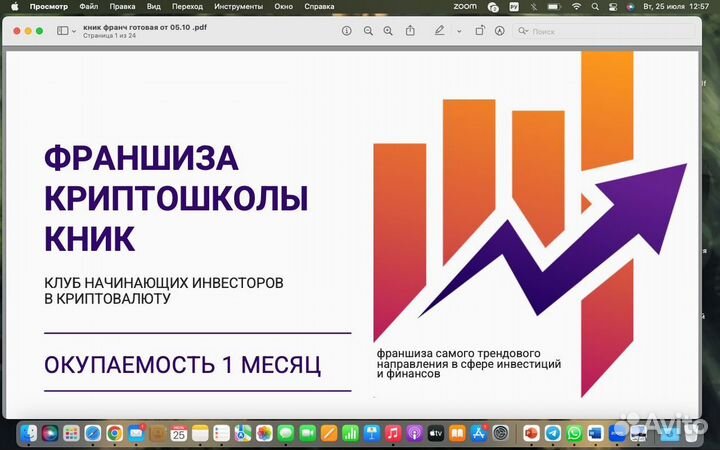Viewport: 720px width, 450px height.
Task: Open App Store in the Dock
Action: click(x=479, y=433)
